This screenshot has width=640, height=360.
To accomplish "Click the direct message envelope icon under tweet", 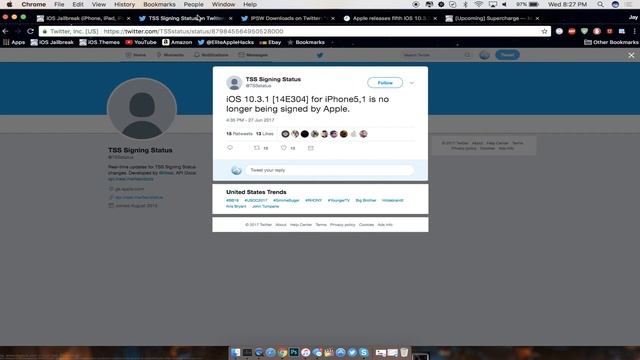I will click(311, 148).
